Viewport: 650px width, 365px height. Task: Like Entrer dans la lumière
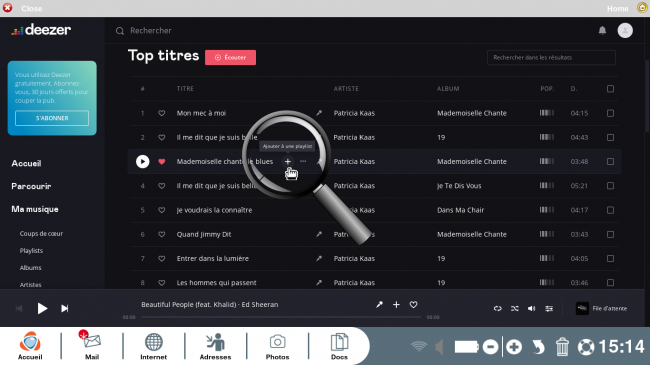click(x=162, y=258)
